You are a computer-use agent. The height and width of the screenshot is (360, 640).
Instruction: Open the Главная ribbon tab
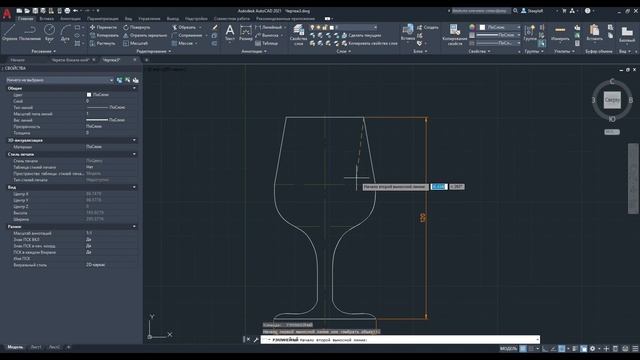(x=25, y=19)
